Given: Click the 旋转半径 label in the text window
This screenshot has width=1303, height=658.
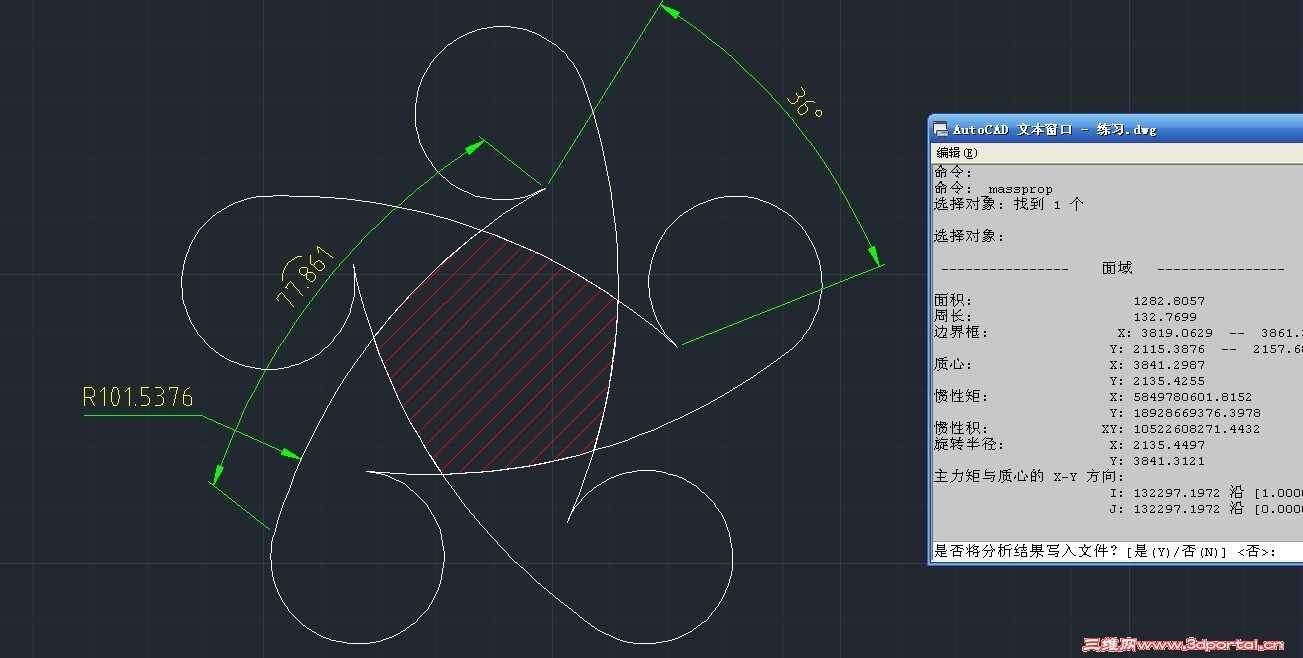Looking at the screenshot, I should click(969, 445).
